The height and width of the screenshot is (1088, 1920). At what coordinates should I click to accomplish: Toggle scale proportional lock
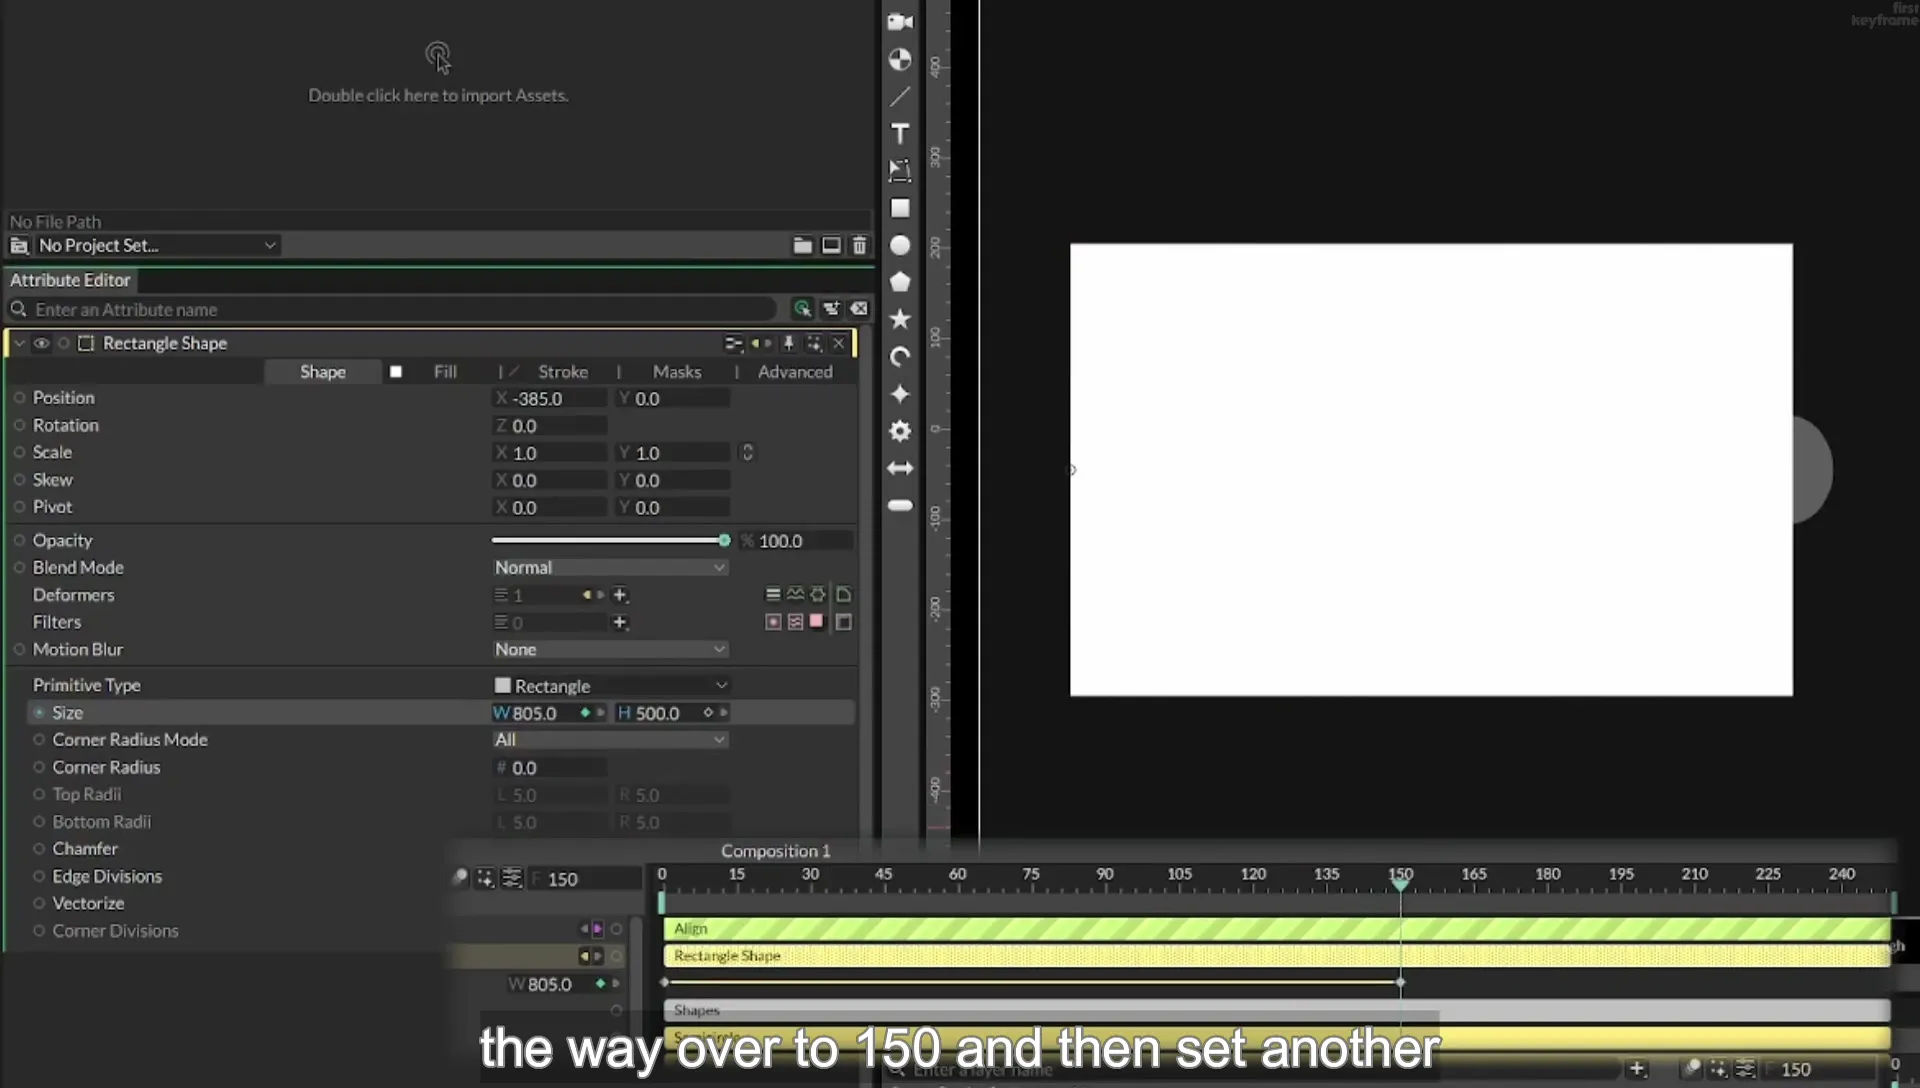tap(747, 453)
